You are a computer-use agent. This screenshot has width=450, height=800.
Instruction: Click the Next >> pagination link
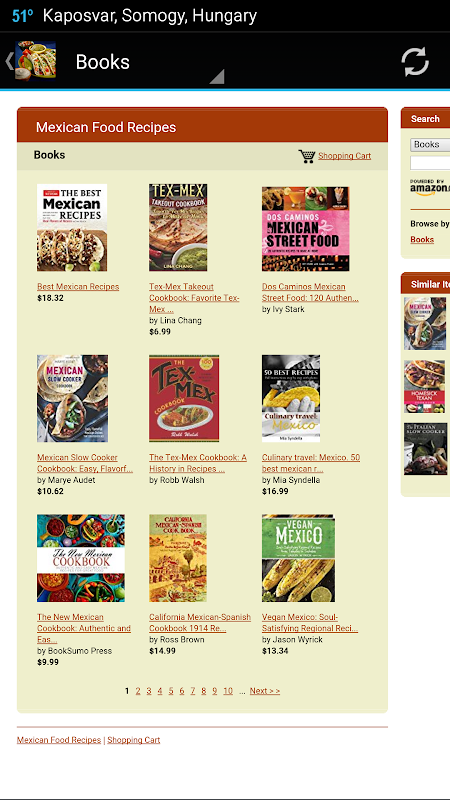coord(265,691)
